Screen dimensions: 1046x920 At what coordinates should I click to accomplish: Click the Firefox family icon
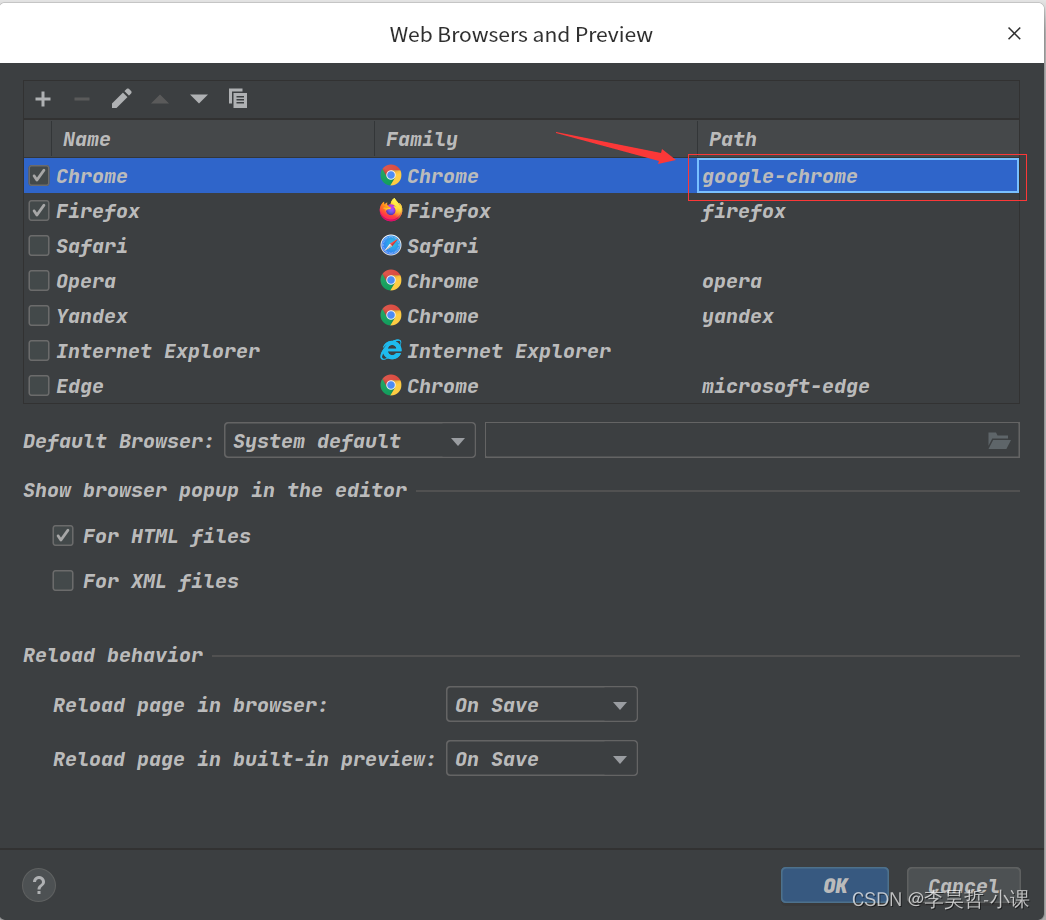[x=391, y=210]
